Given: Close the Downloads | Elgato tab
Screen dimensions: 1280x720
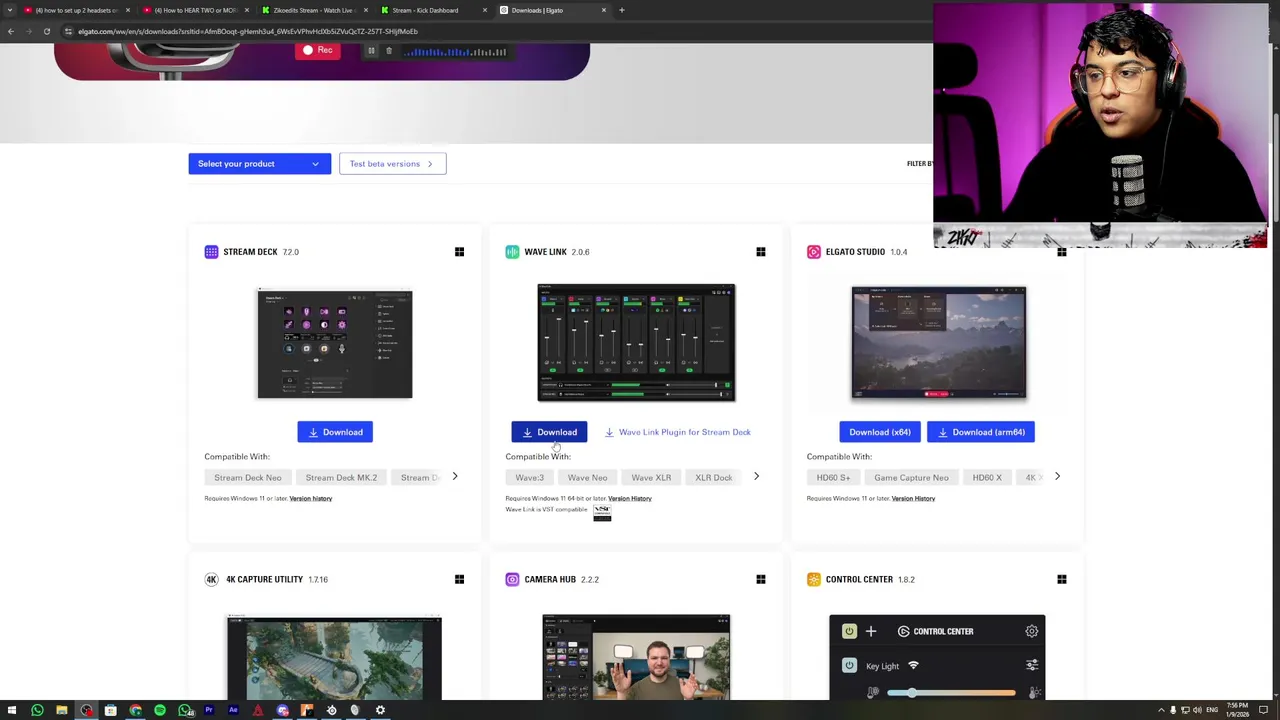Looking at the screenshot, I should click(x=603, y=10).
